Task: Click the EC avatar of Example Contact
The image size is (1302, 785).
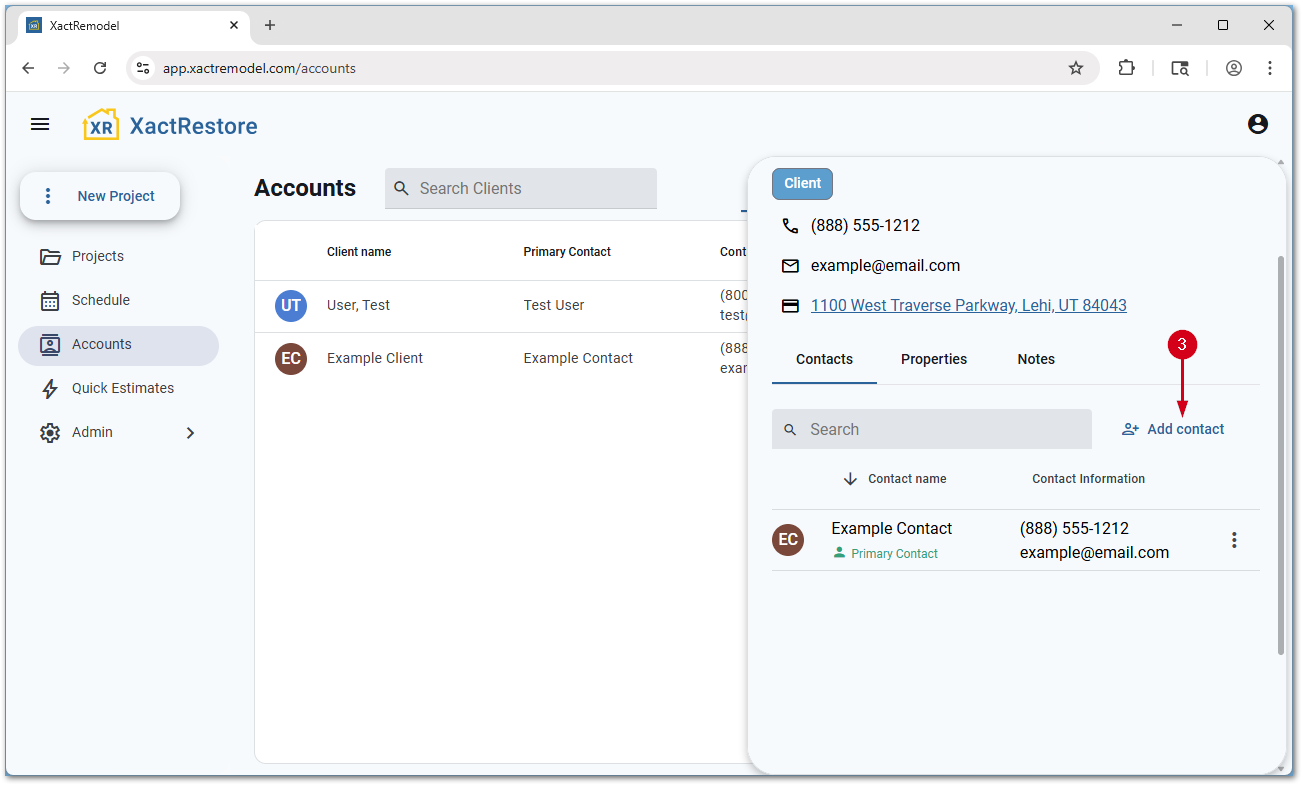Action: pos(788,540)
